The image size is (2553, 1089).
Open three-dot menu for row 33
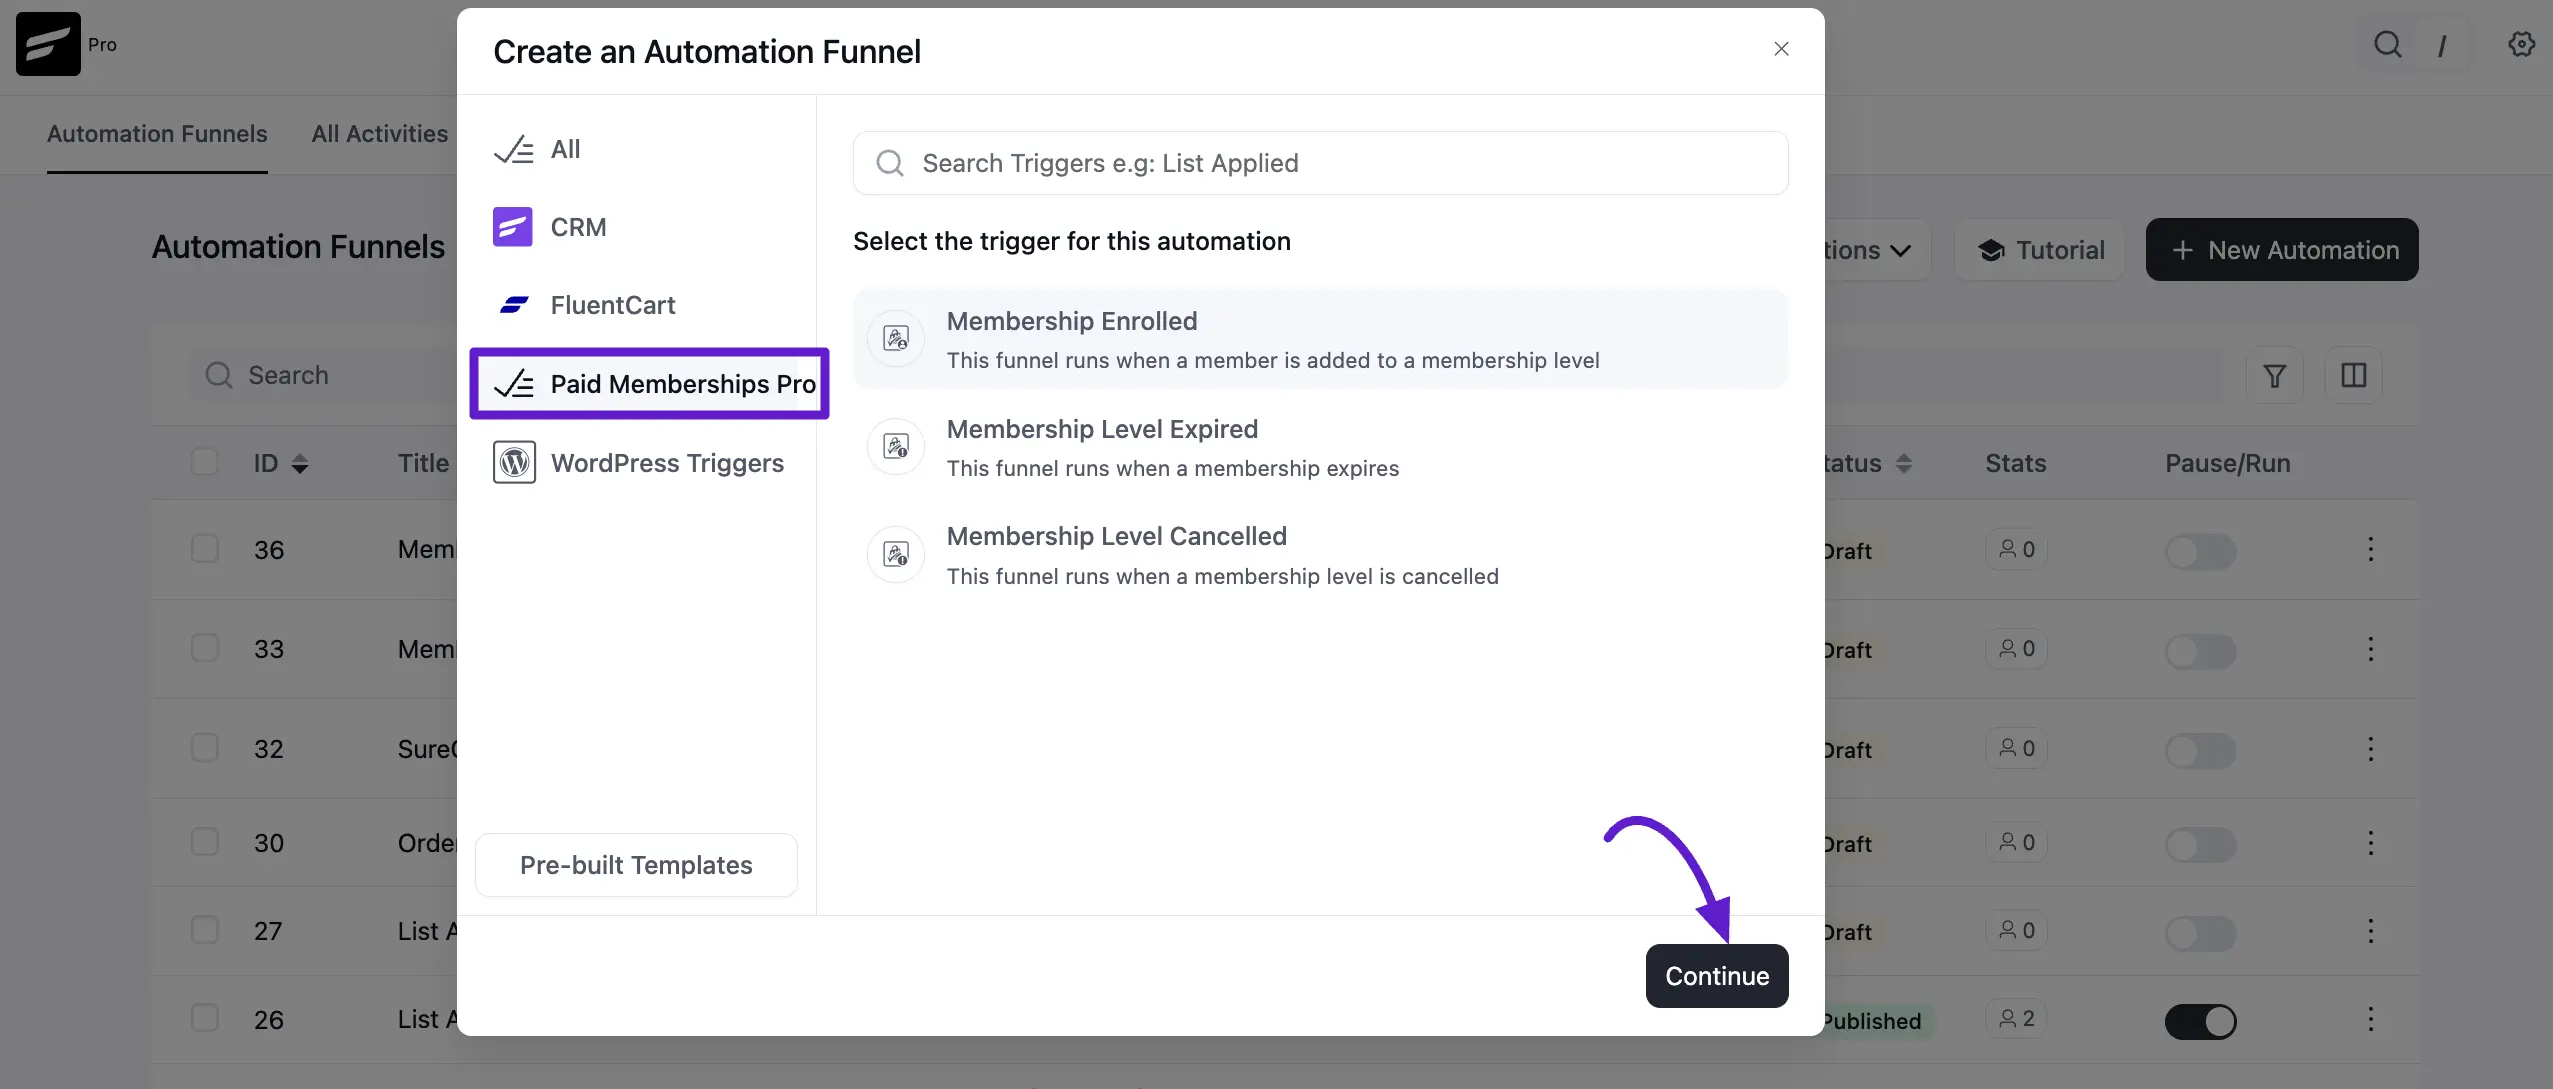[2370, 649]
